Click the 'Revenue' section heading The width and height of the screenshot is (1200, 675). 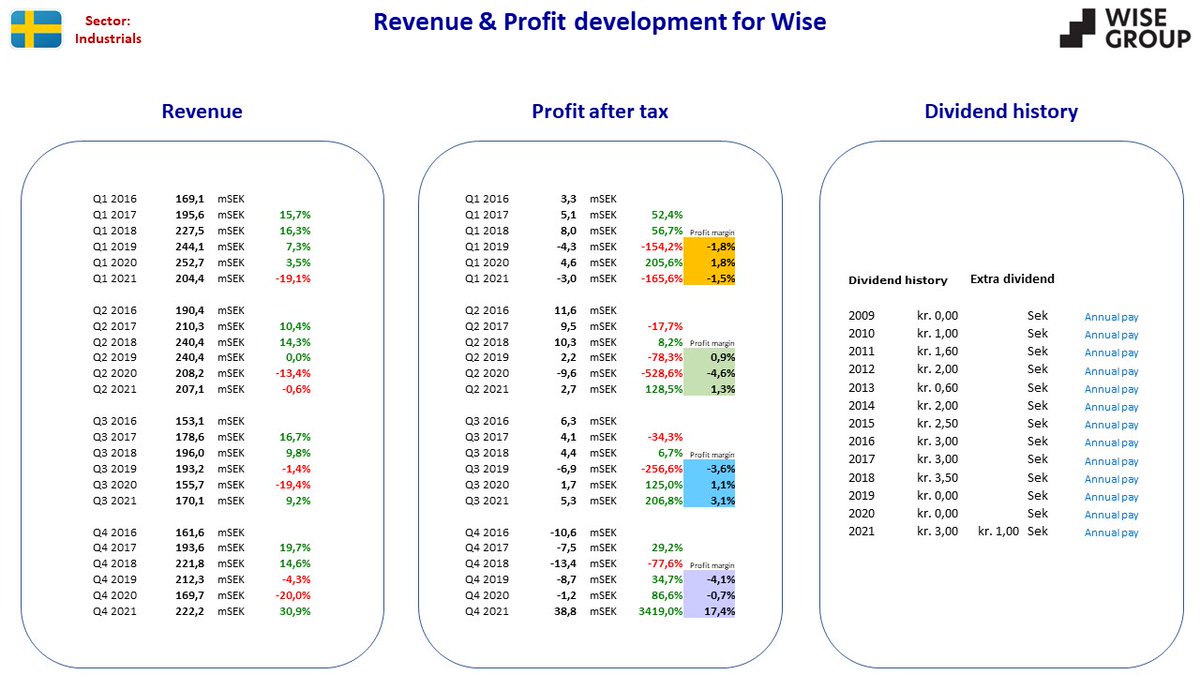tap(202, 112)
